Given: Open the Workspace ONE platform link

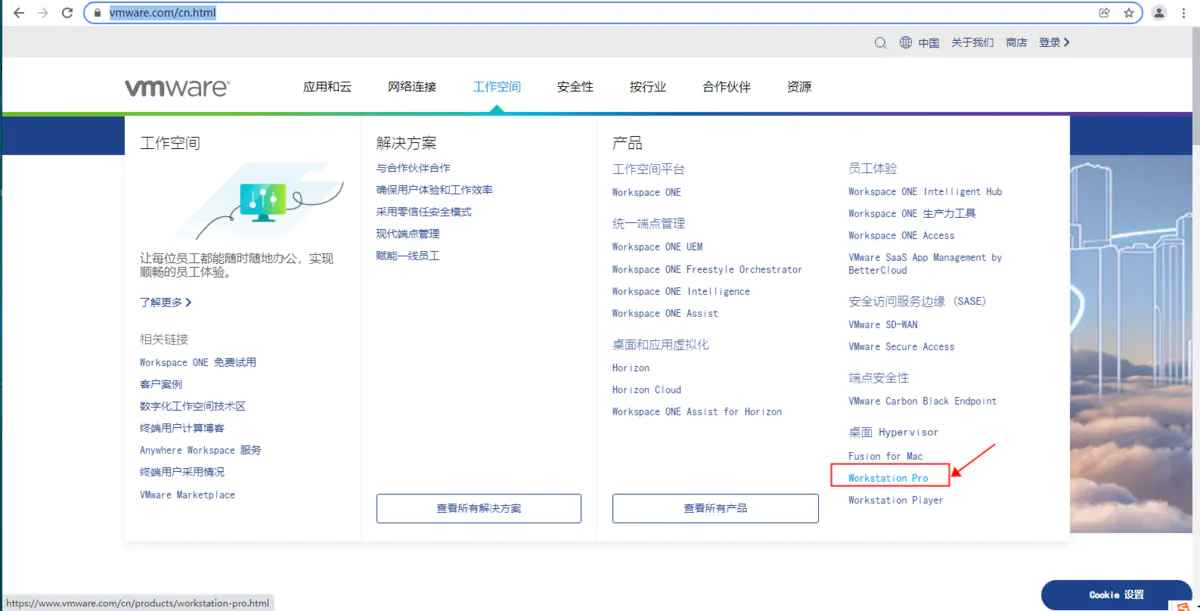Looking at the screenshot, I should [647, 192].
